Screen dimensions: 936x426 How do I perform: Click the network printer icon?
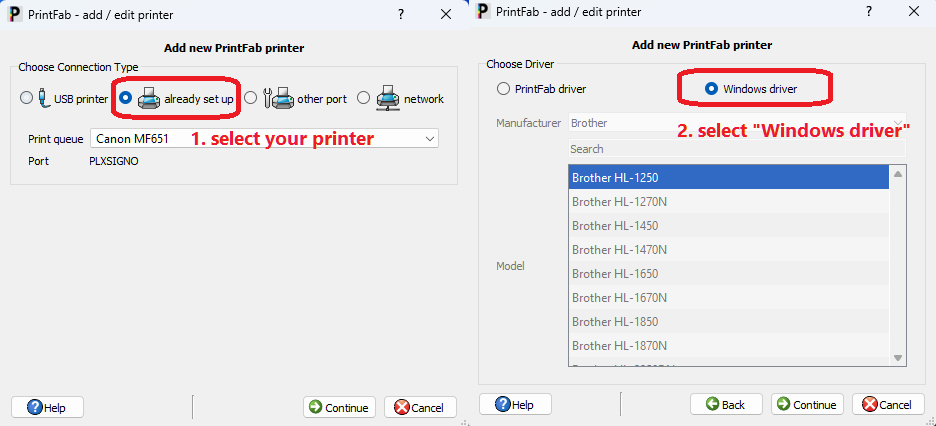pyautogui.click(x=387, y=98)
